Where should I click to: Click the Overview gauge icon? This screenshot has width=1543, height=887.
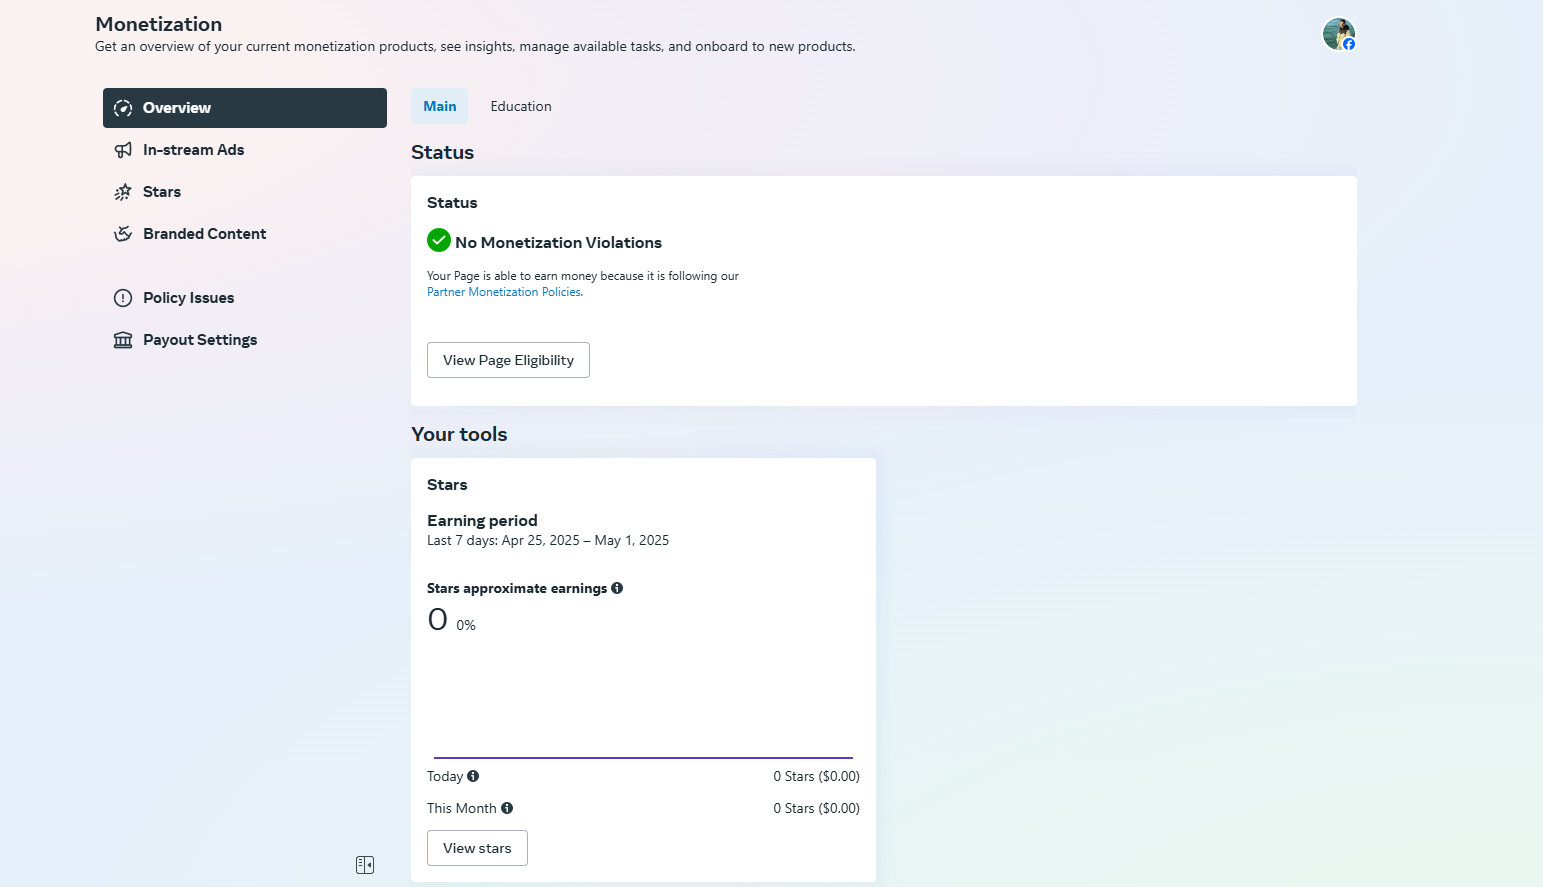pos(123,108)
